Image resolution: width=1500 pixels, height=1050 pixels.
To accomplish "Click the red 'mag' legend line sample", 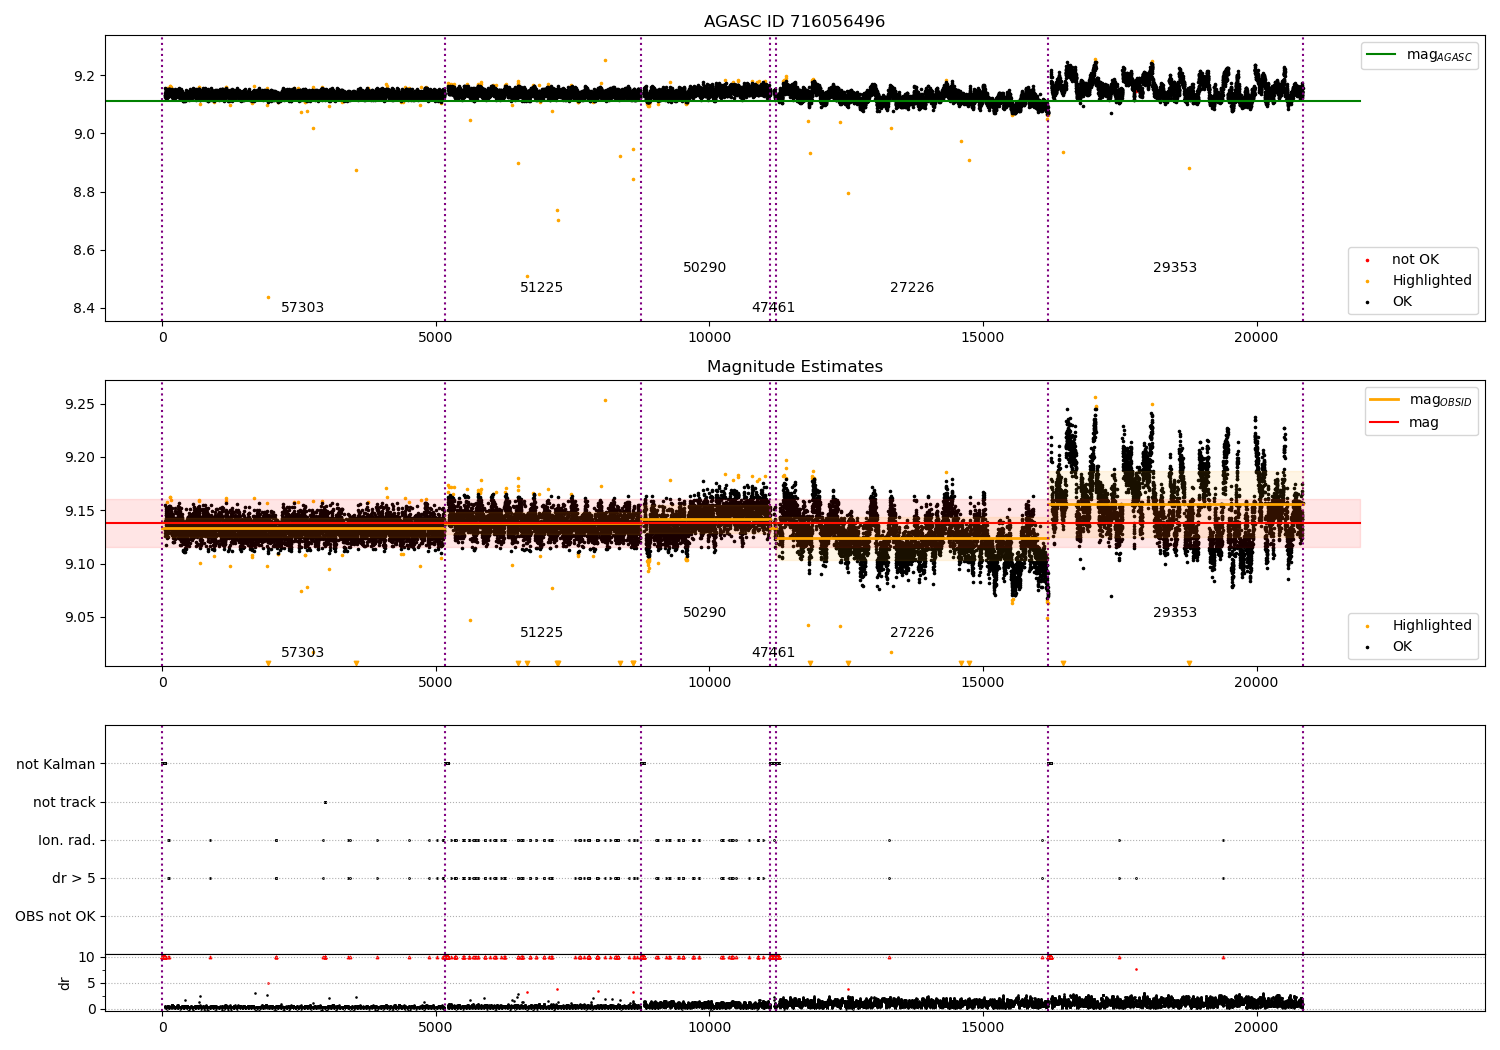I will (1385, 423).
